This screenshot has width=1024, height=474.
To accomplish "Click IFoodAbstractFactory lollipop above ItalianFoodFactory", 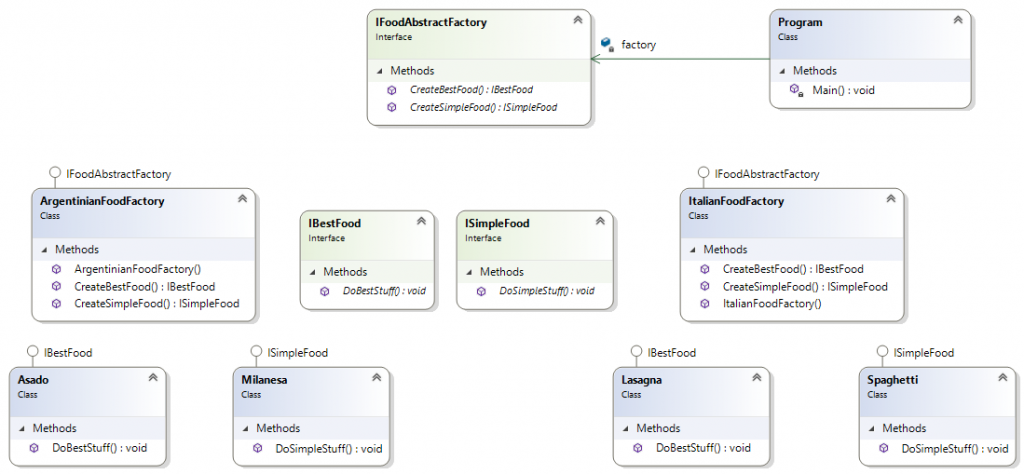I will tap(703, 174).
